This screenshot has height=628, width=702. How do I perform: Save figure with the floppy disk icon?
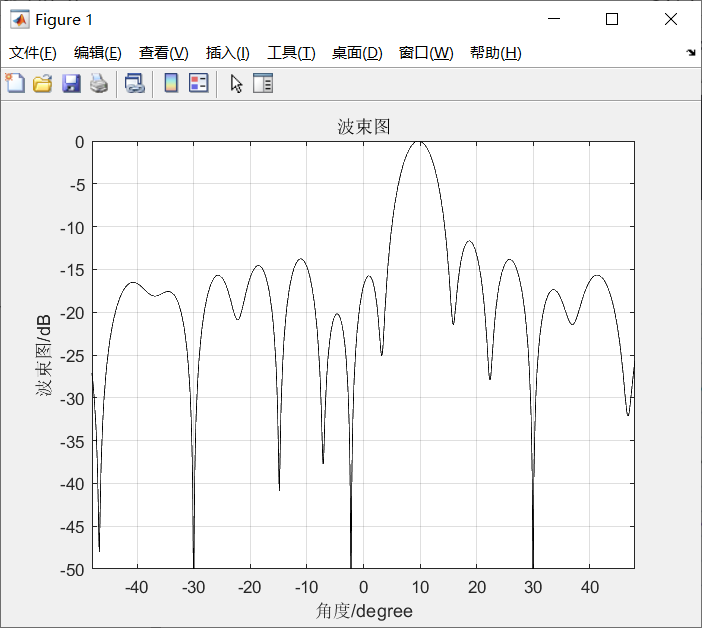pyautogui.click(x=71, y=83)
